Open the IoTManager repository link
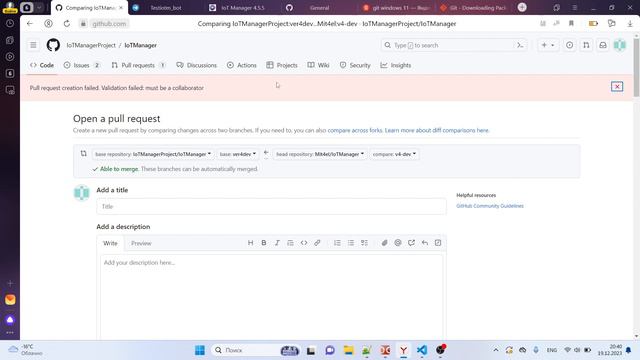Viewport: 640px width, 360px height. (140, 45)
